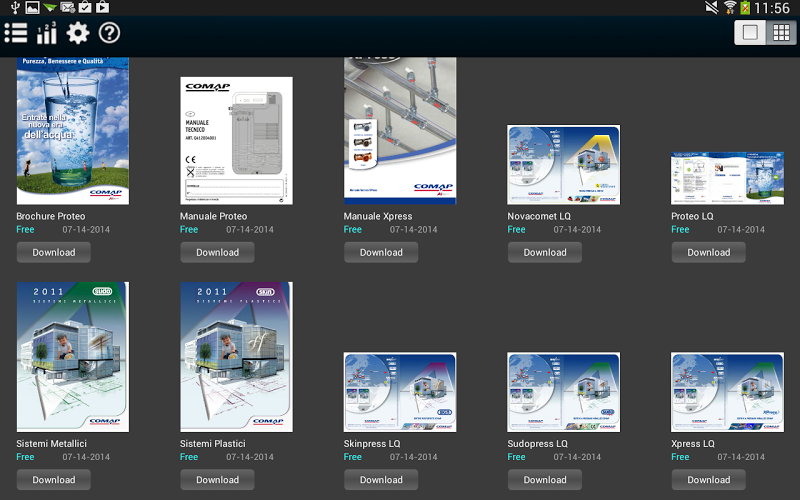Select the 'Sistemi Metallici' title
The width and height of the screenshot is (800, 500).
52,444
